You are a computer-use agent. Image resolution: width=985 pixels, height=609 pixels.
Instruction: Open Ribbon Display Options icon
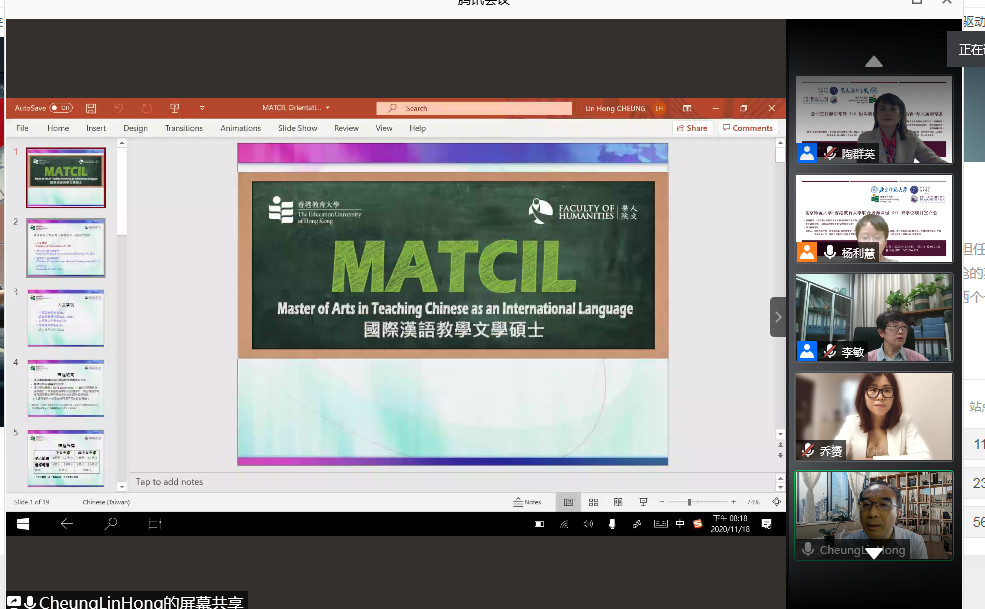[x=687, y=108]
